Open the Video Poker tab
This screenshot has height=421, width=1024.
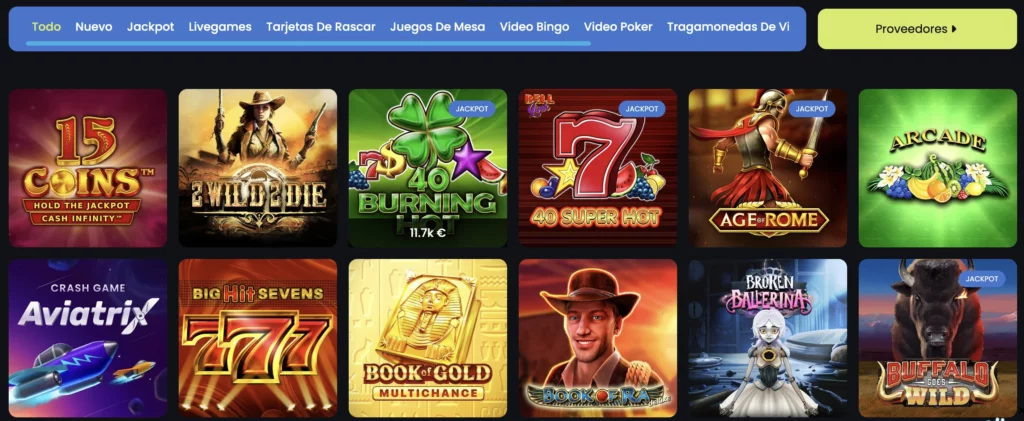pyautogui.click(x=618, y=27)
